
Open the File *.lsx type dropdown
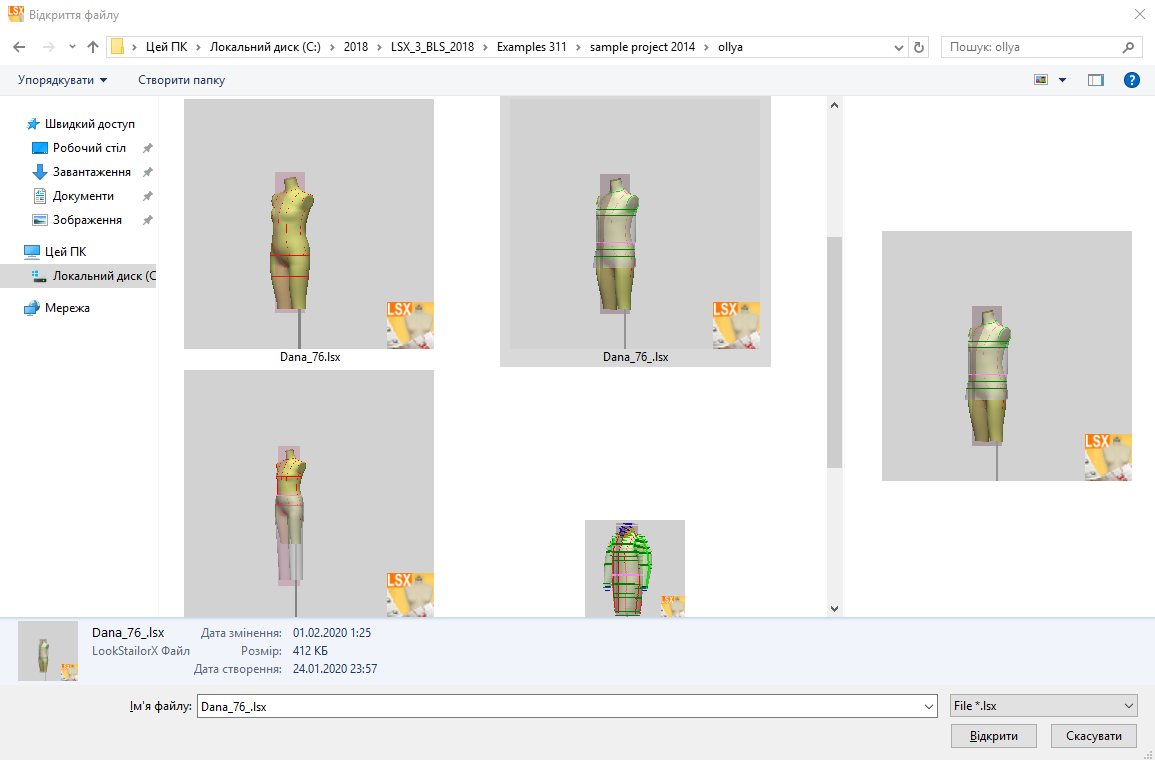click(x=1043, y=706)
